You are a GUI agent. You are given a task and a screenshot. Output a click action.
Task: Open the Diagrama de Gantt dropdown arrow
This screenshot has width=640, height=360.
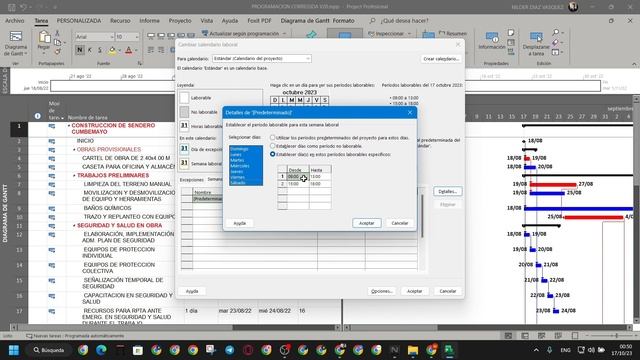click(x=25, y=53)
